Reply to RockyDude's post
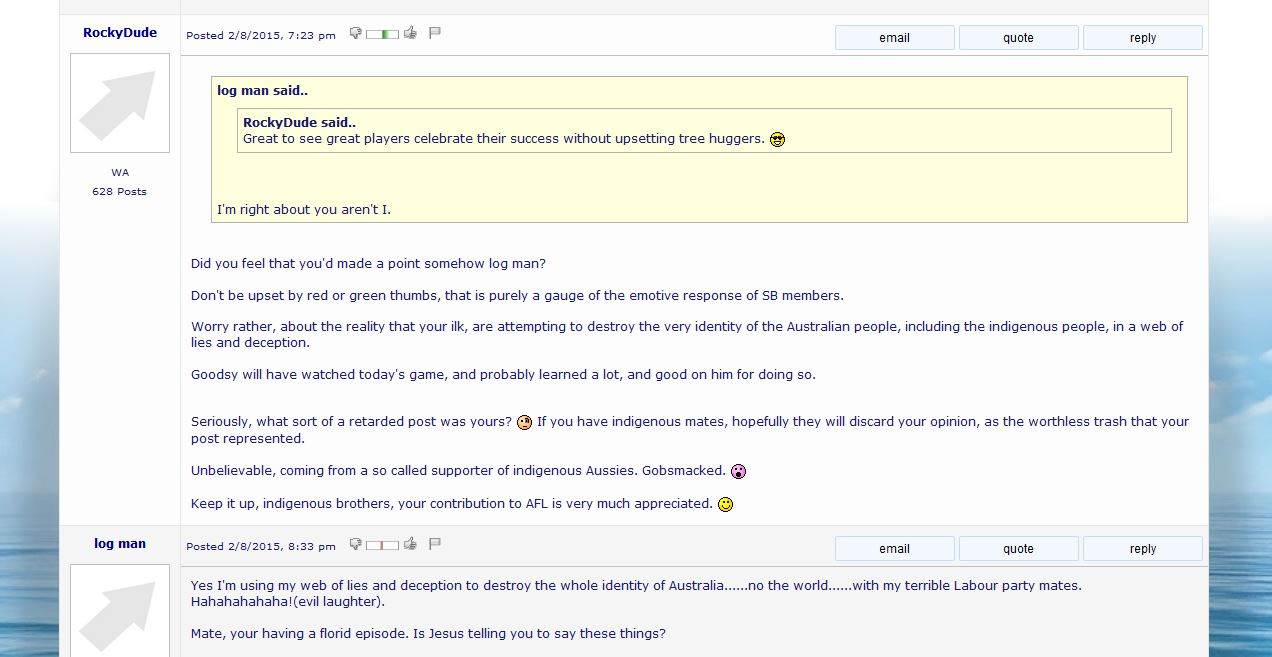The image size is (1272, 657). tap(1142, 38)
